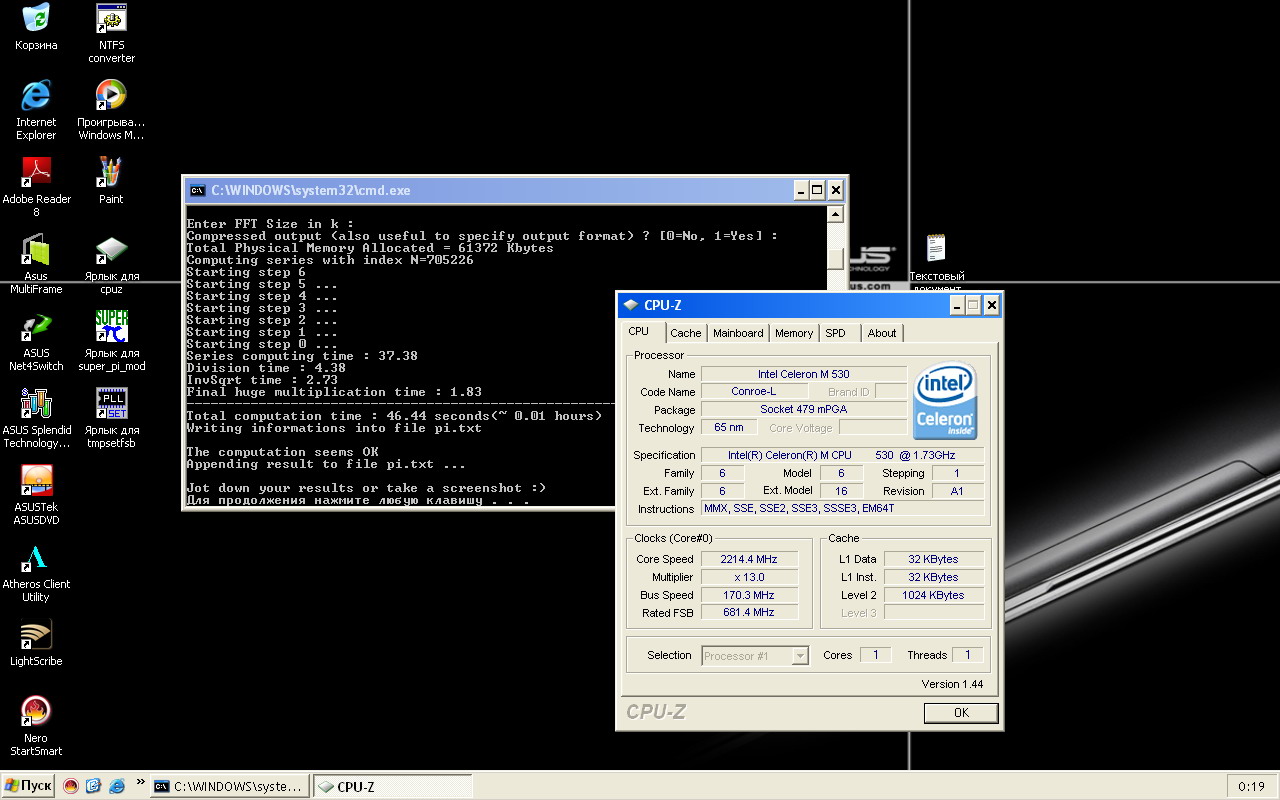Open the About tab in CPU-Z
The height and width of the screenshot is (800, 1280).
click(x=882, y=333)
